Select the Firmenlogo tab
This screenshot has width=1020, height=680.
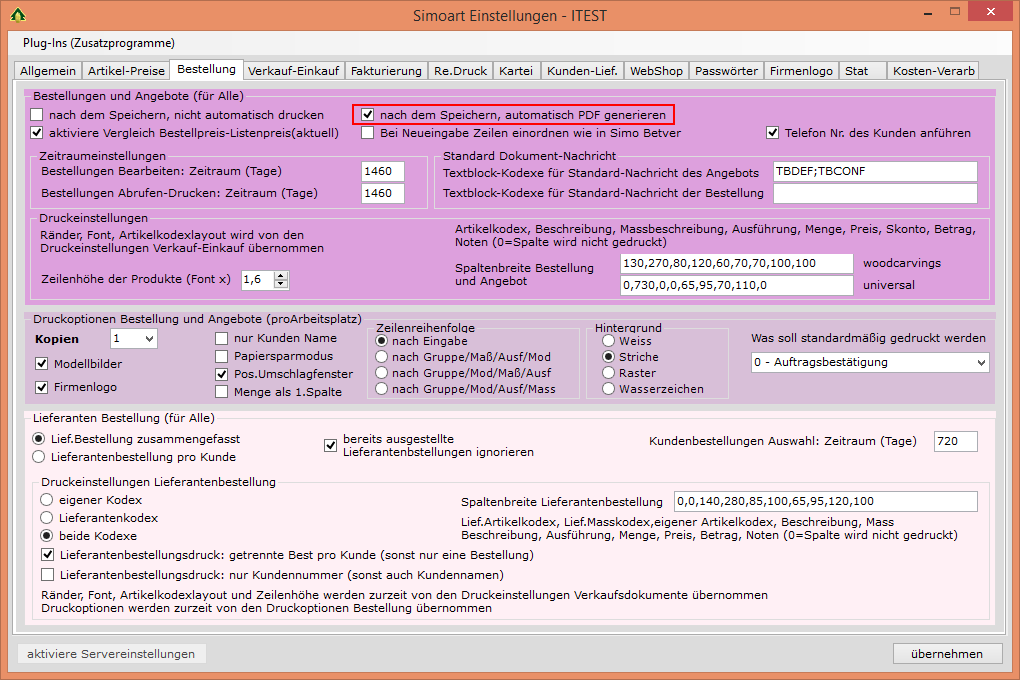(x=802, y=71)
